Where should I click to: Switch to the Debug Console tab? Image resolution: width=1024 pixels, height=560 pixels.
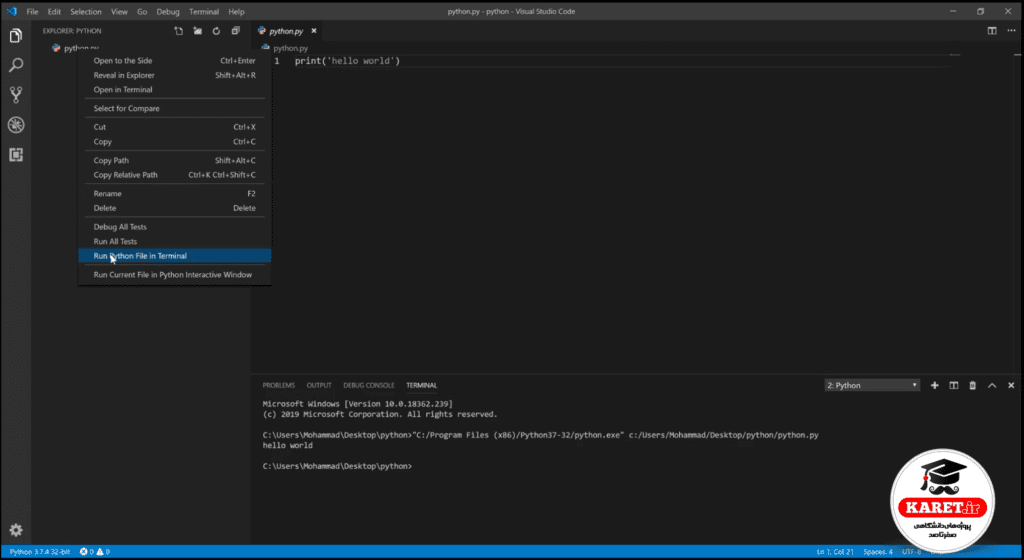click(369, 385)
